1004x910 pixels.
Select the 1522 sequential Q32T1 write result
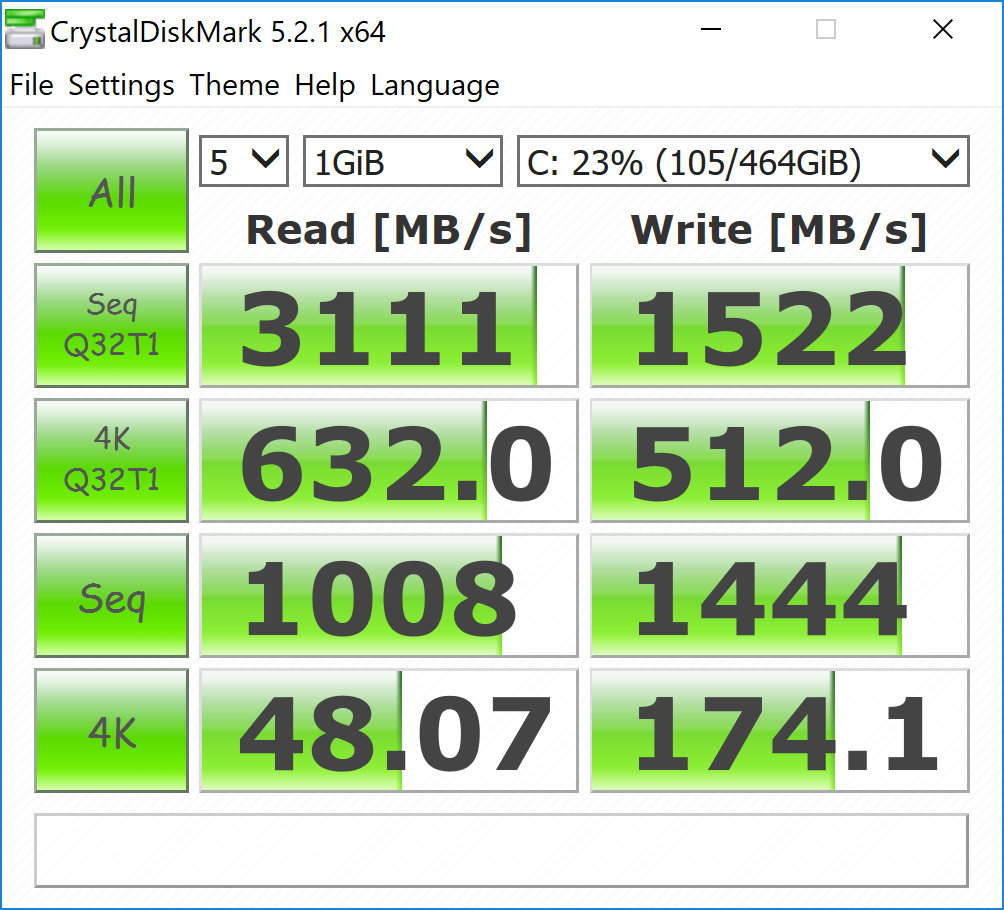click(780, 325)
